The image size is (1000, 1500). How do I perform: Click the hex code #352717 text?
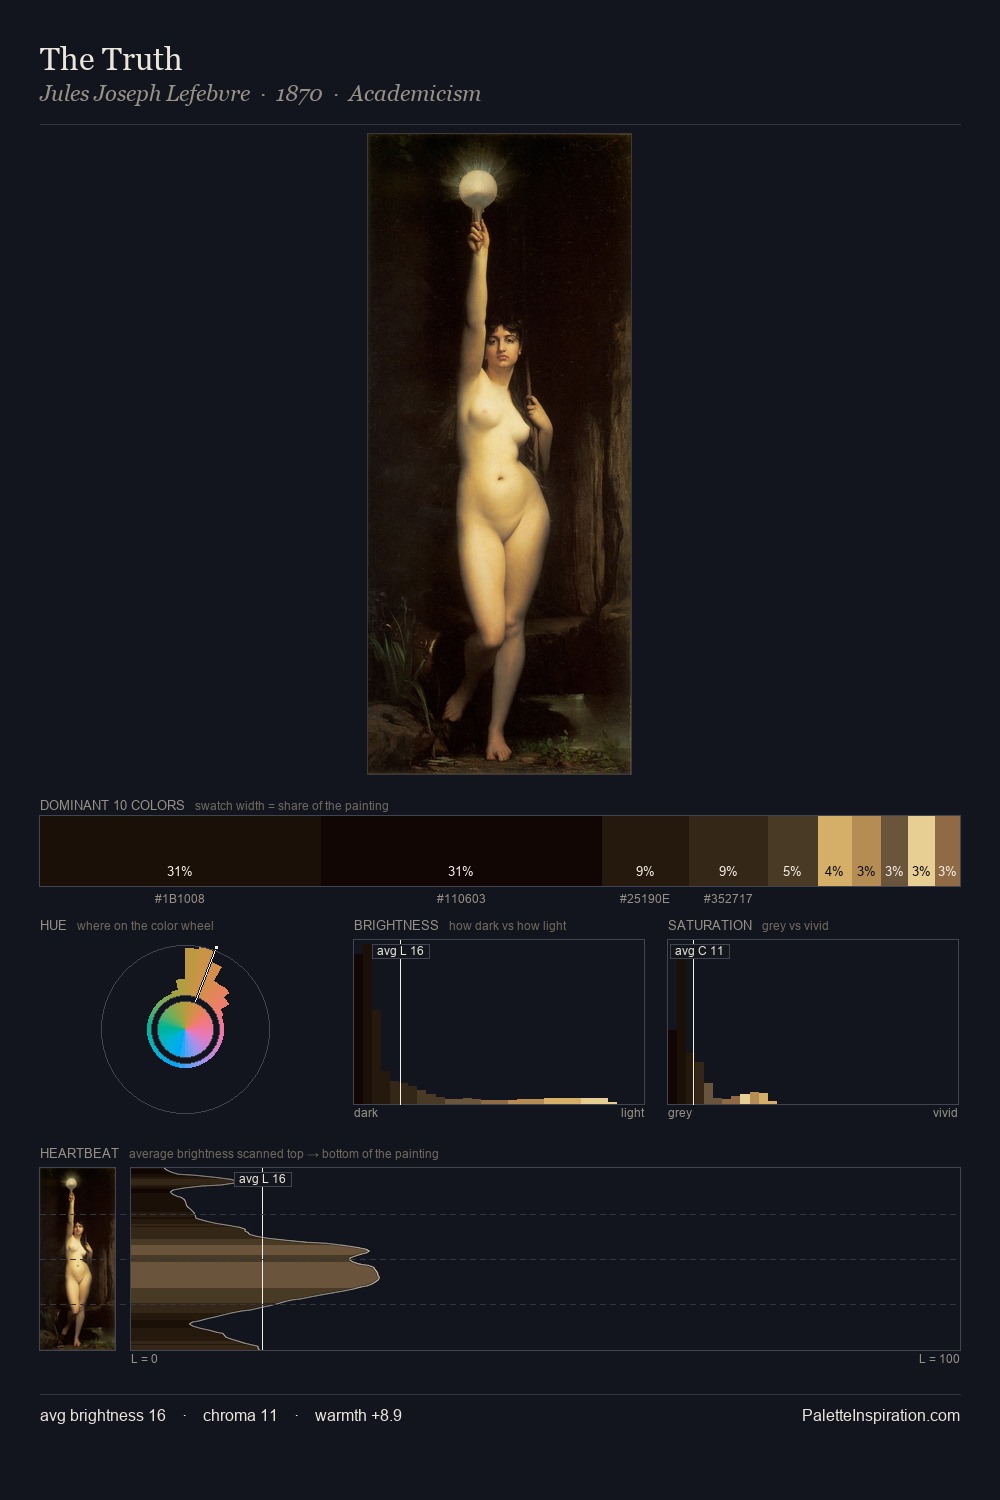(728, 899)
